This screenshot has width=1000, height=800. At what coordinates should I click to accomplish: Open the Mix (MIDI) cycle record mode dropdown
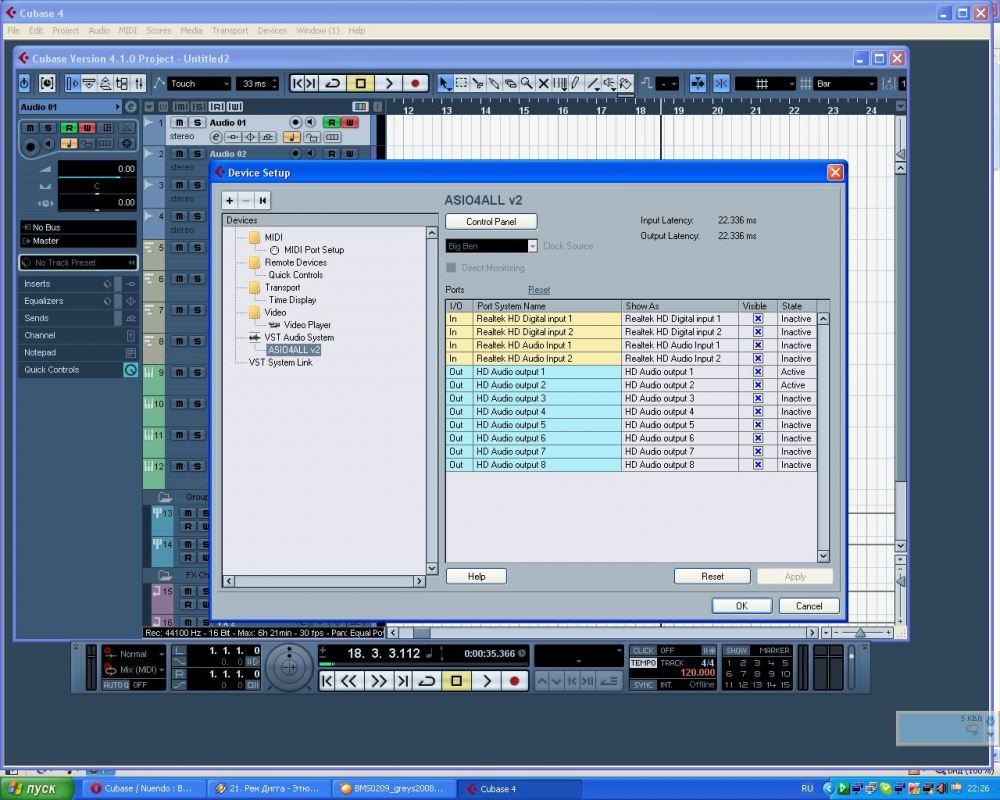[x=136, y=670]
